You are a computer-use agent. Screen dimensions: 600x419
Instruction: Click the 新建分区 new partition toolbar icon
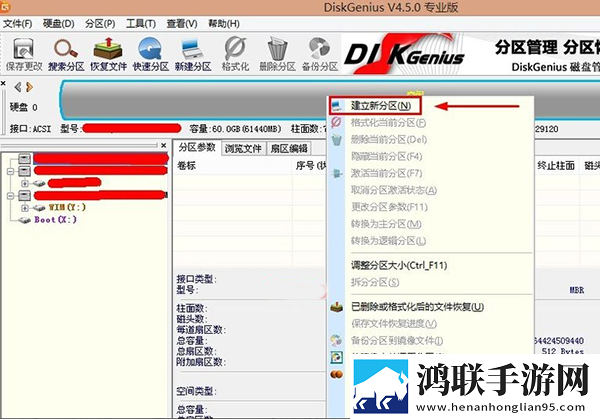pyautogui.click(x=193, y=55)
